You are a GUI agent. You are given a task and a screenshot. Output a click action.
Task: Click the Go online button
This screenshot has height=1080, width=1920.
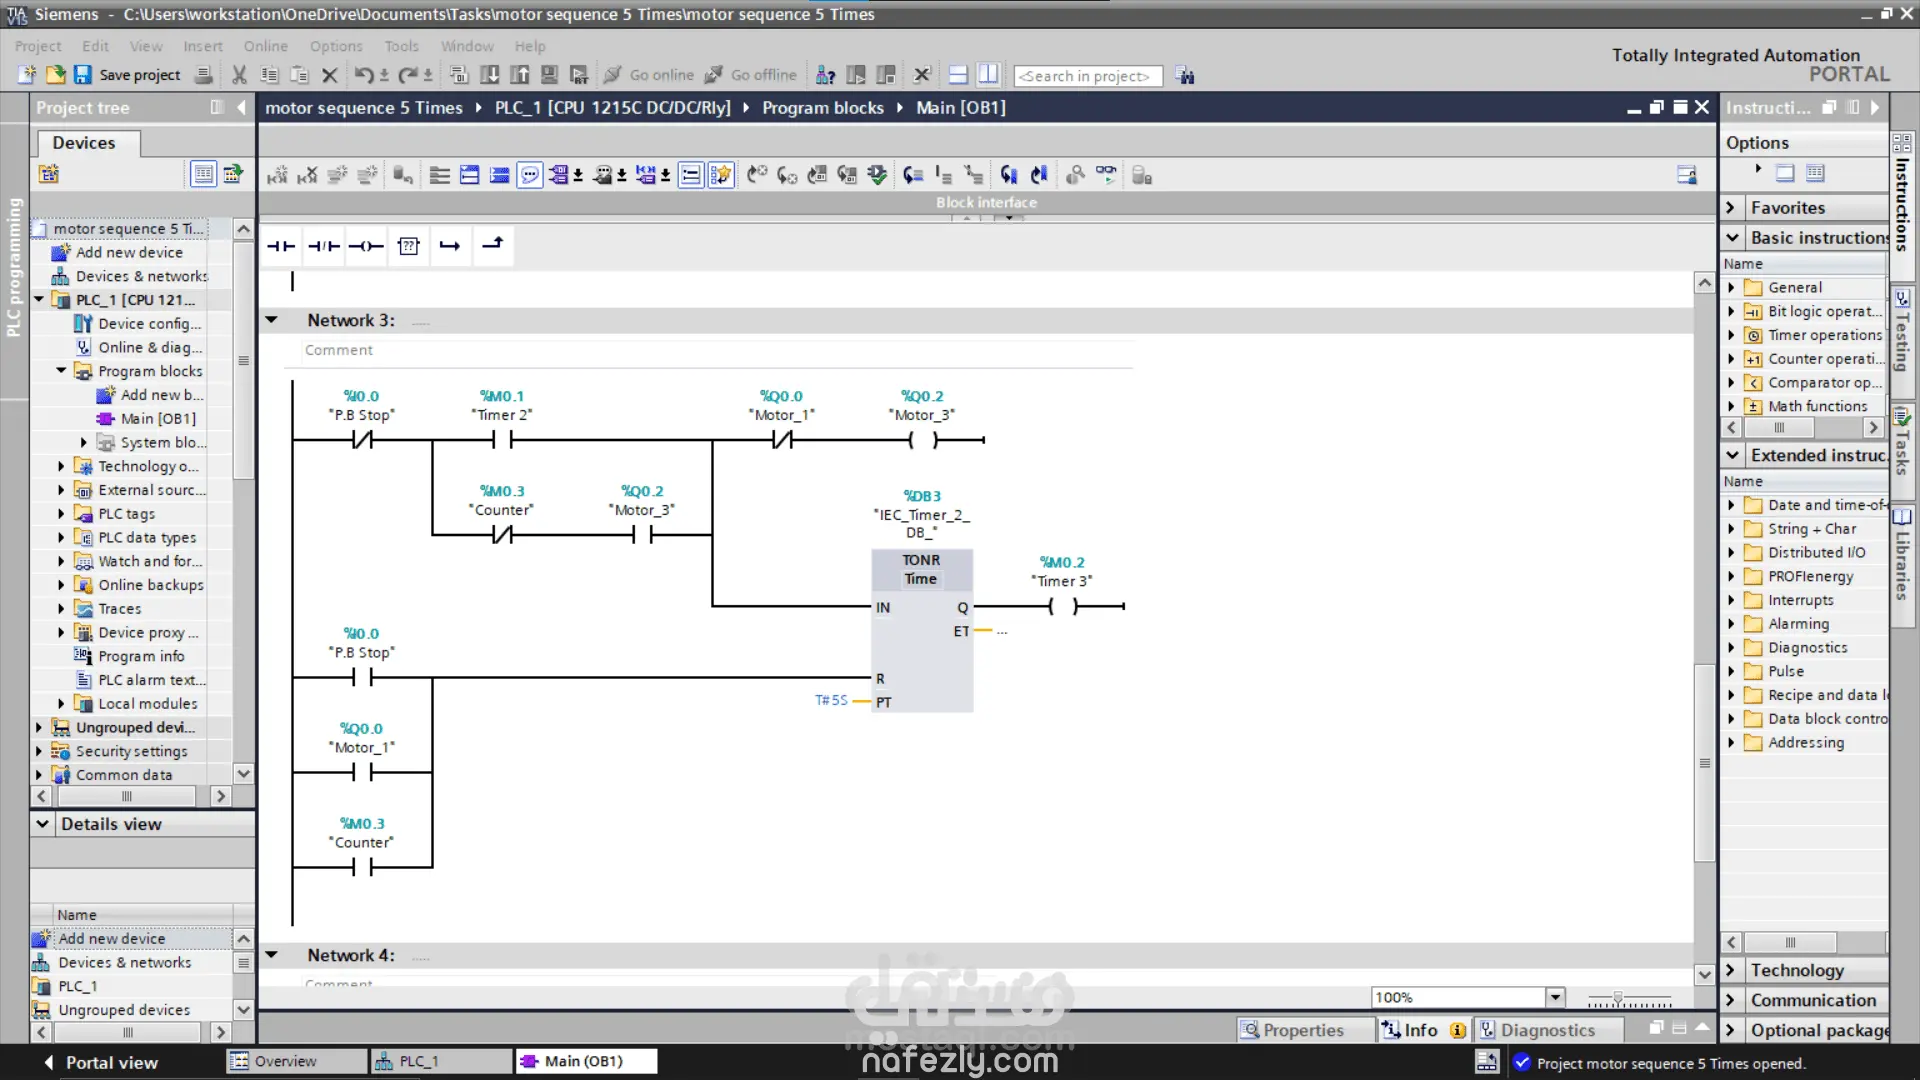point(649,75)
